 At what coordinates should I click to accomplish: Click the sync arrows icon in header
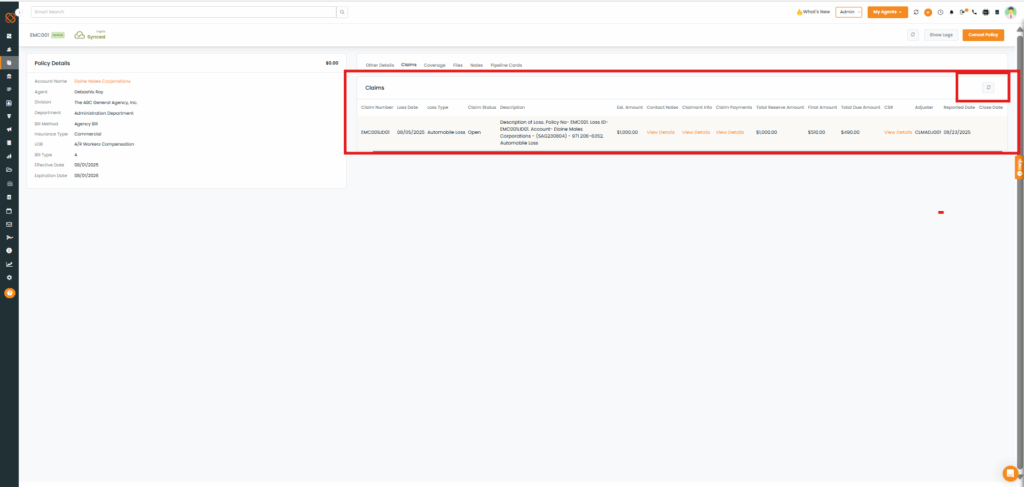[x=916, y=12]
